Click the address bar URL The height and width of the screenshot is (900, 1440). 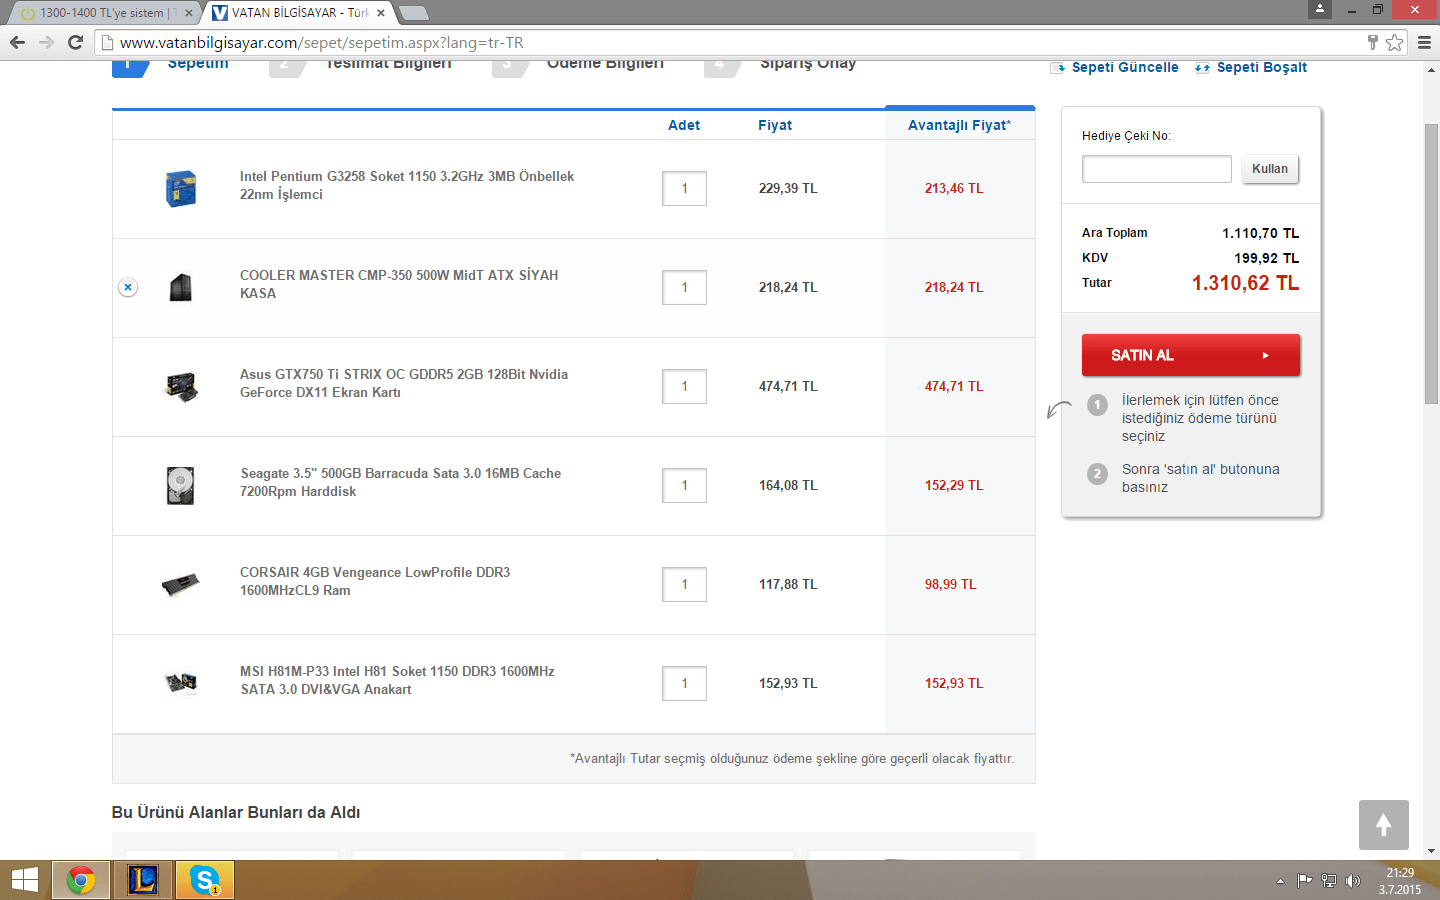(321, 43)
